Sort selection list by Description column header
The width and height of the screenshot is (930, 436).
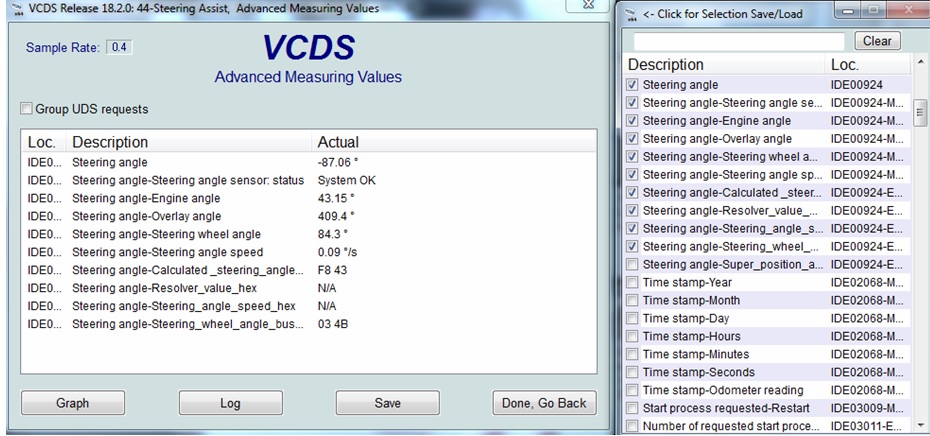point(725,65)
